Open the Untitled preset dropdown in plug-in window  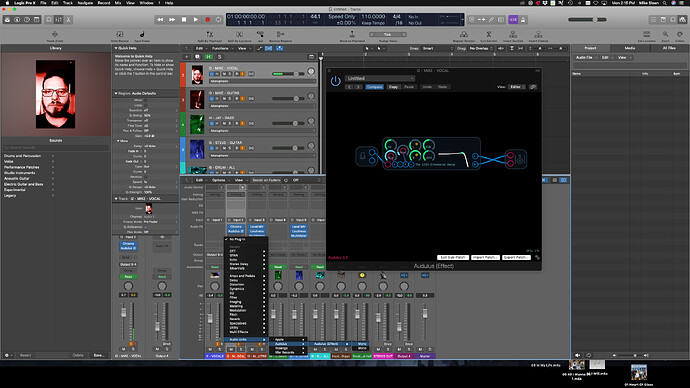pos(380,78)
